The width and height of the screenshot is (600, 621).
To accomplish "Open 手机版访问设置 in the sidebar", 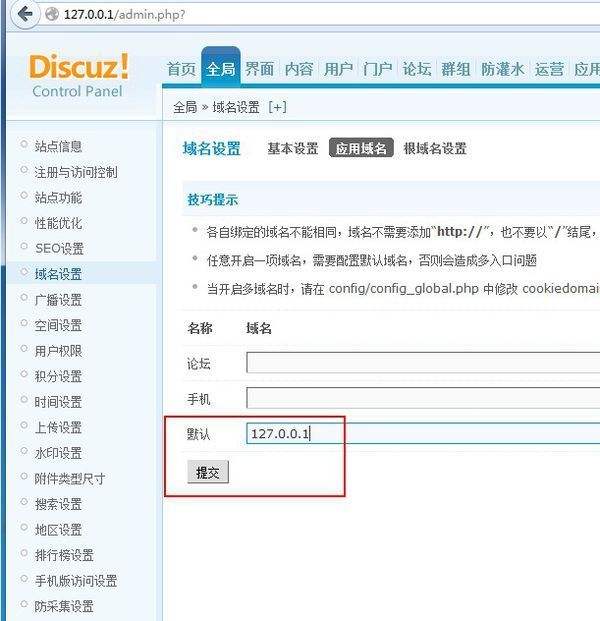I will pos(76,581).
